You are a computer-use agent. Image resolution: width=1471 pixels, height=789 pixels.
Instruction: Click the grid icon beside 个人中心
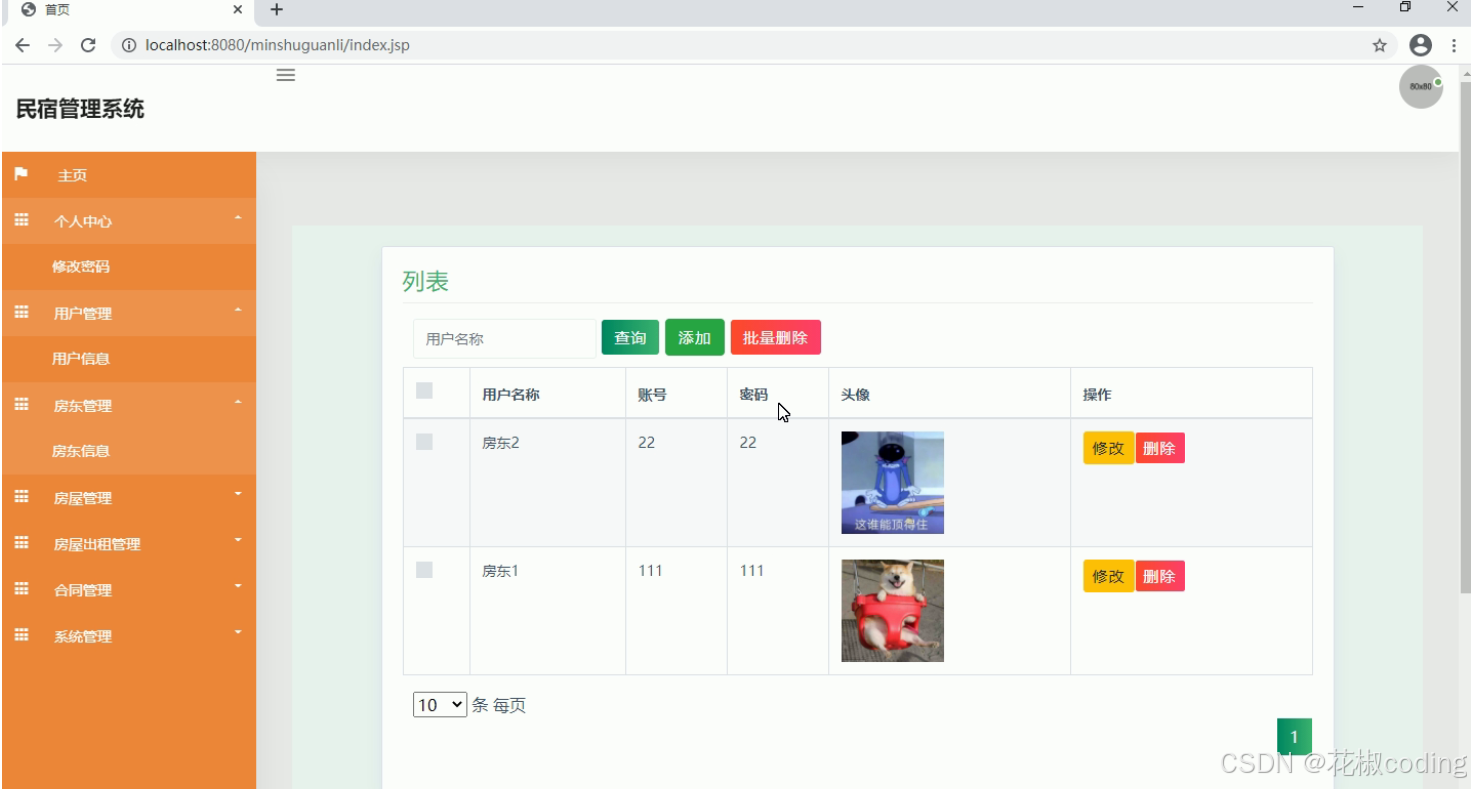(x=21, y=220)
